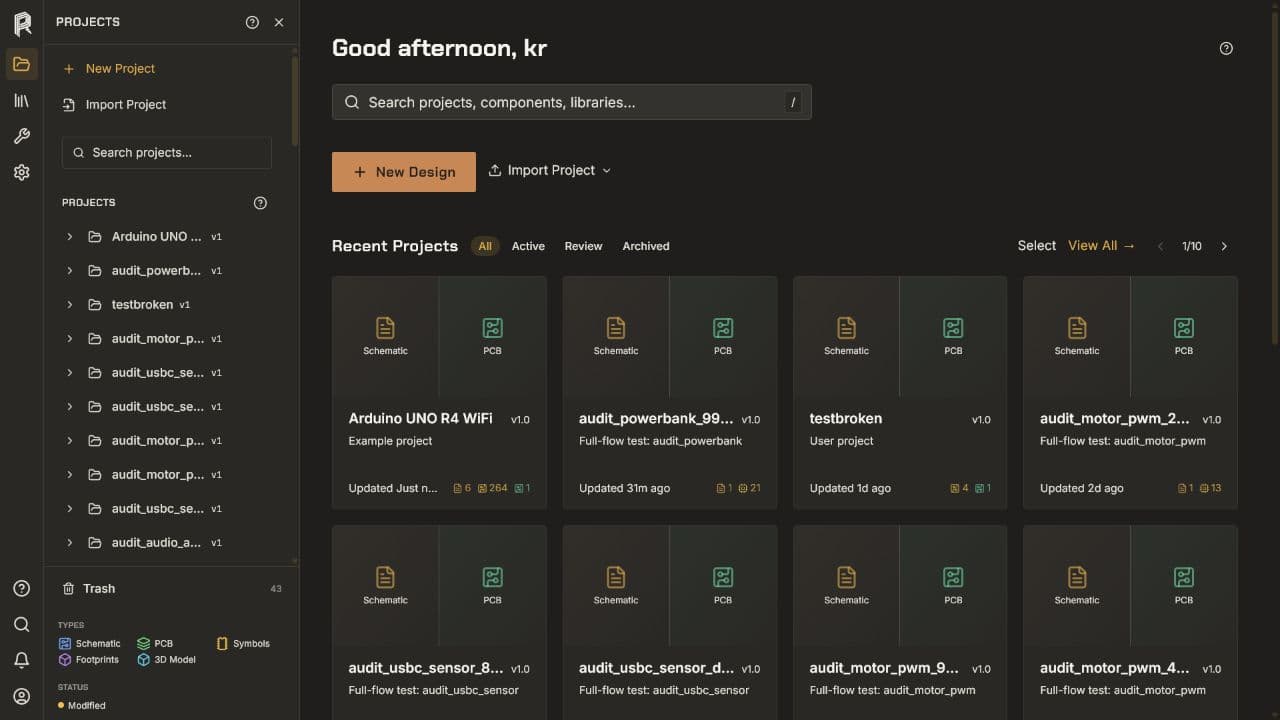The height and width of the screenshot is (720, 1280).
Task: Expand the audit_audio_a... project tree item
Action: pos(69,543)
